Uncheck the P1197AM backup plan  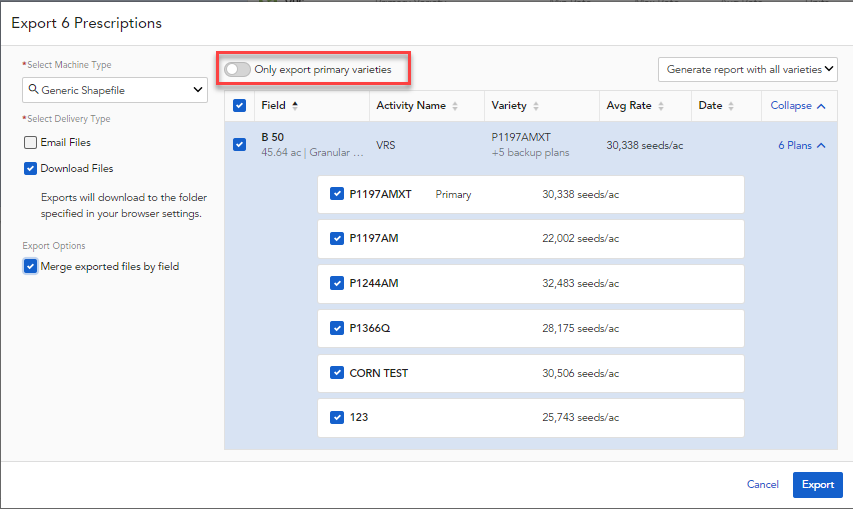[337, 238]
